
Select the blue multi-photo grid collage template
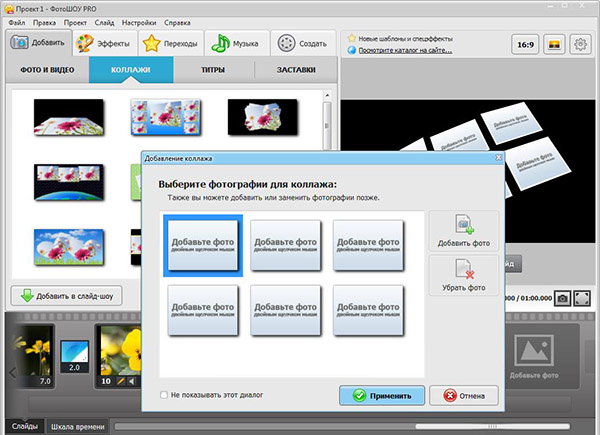[x=165, y=117]
